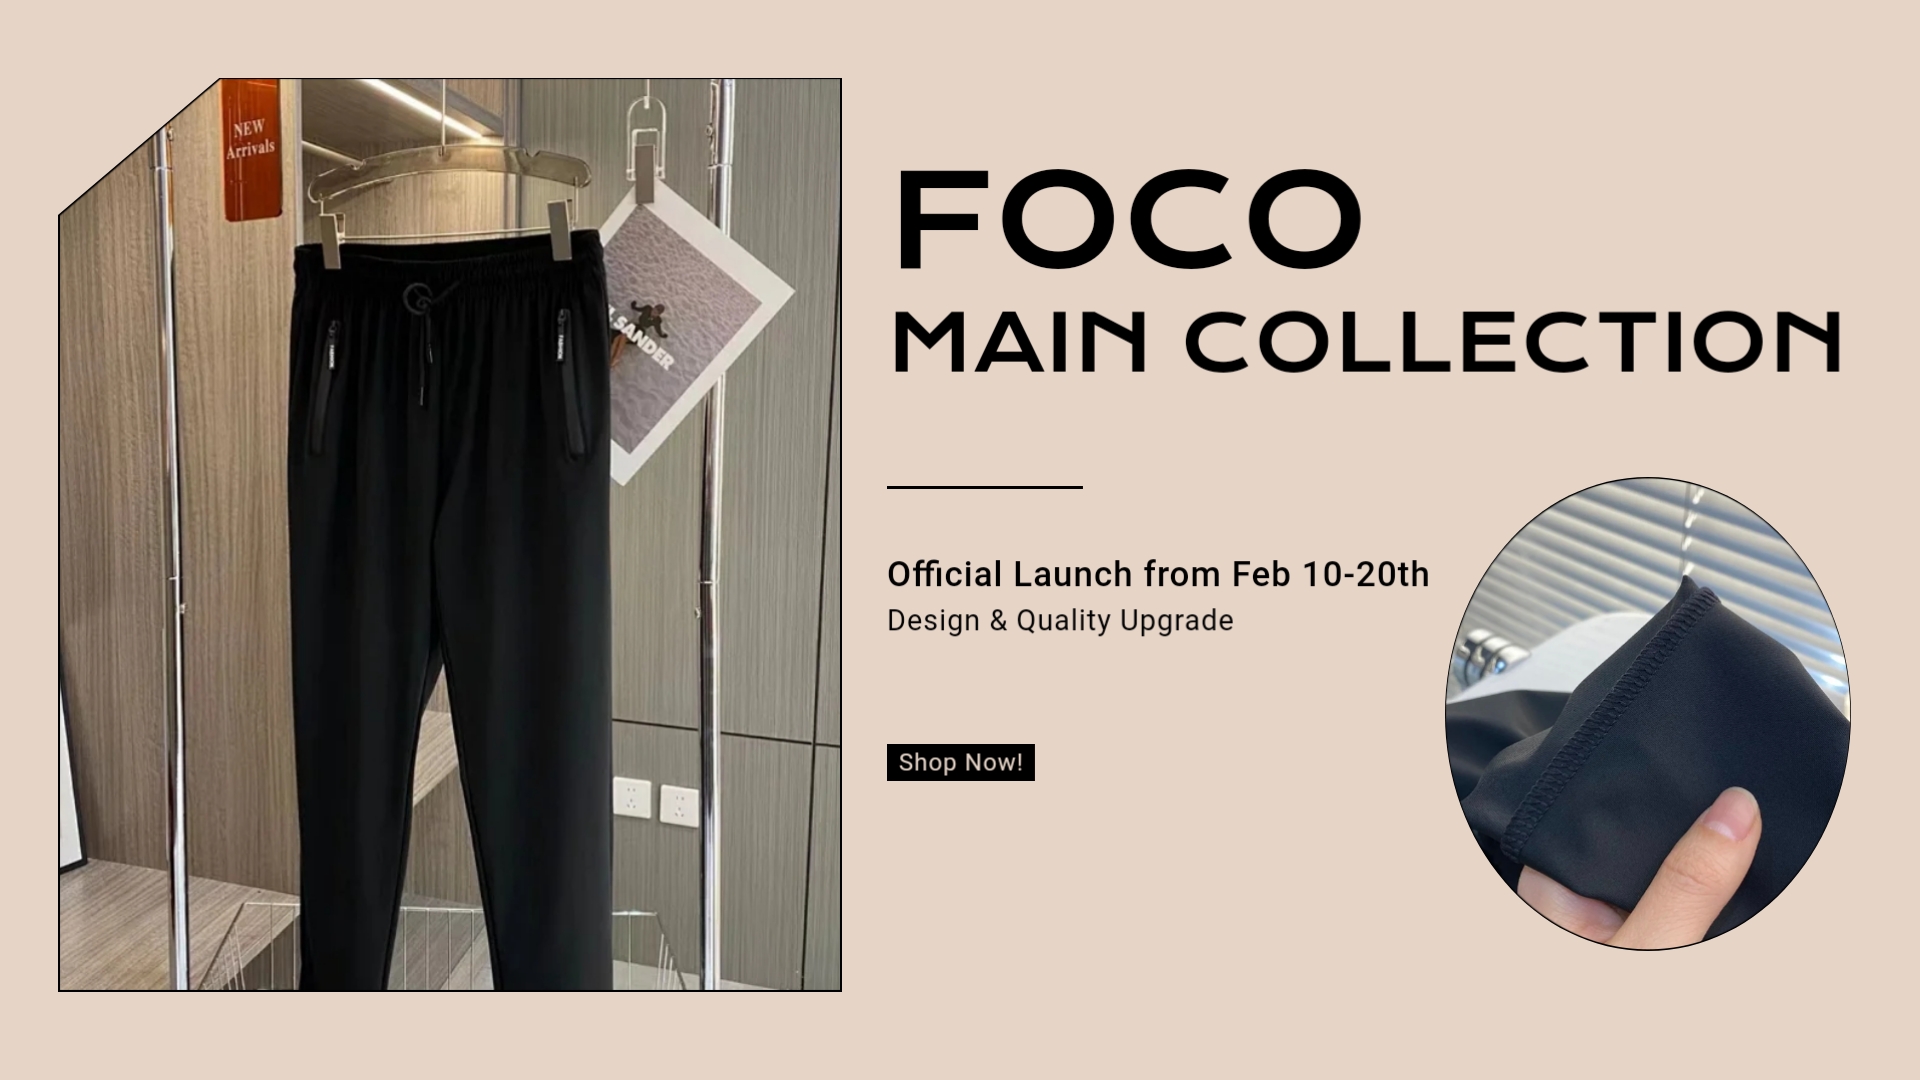Viewport: 1920px width, 1080px height.
Task: Select the thin black divider line
Action: pos(985,487)
